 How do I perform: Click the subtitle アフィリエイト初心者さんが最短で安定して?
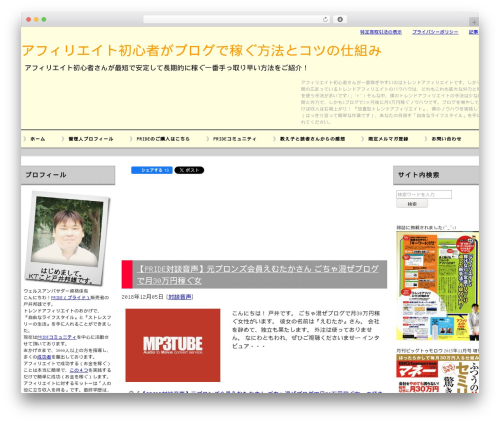(166, 68)
